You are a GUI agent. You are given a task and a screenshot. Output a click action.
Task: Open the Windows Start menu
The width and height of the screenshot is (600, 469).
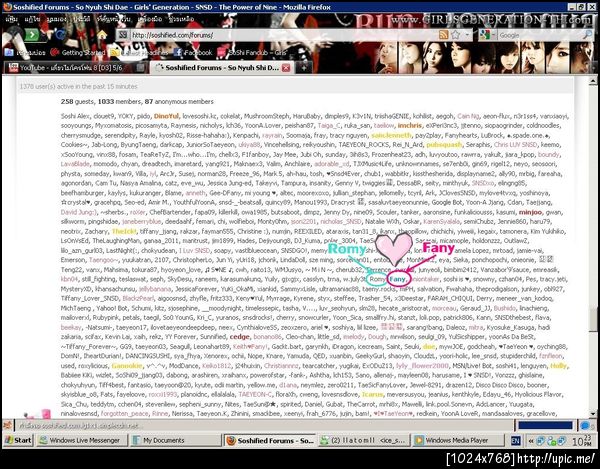pyautogui.click(x=18, y=440)
